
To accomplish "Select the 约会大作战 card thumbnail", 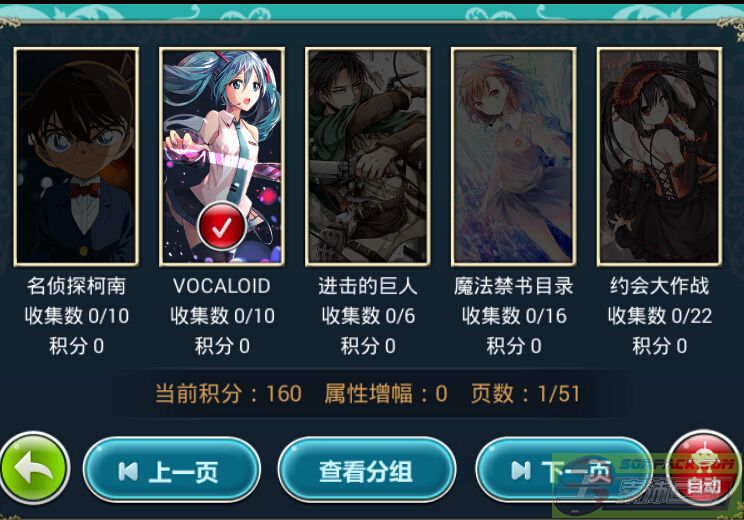I will 660,156.
